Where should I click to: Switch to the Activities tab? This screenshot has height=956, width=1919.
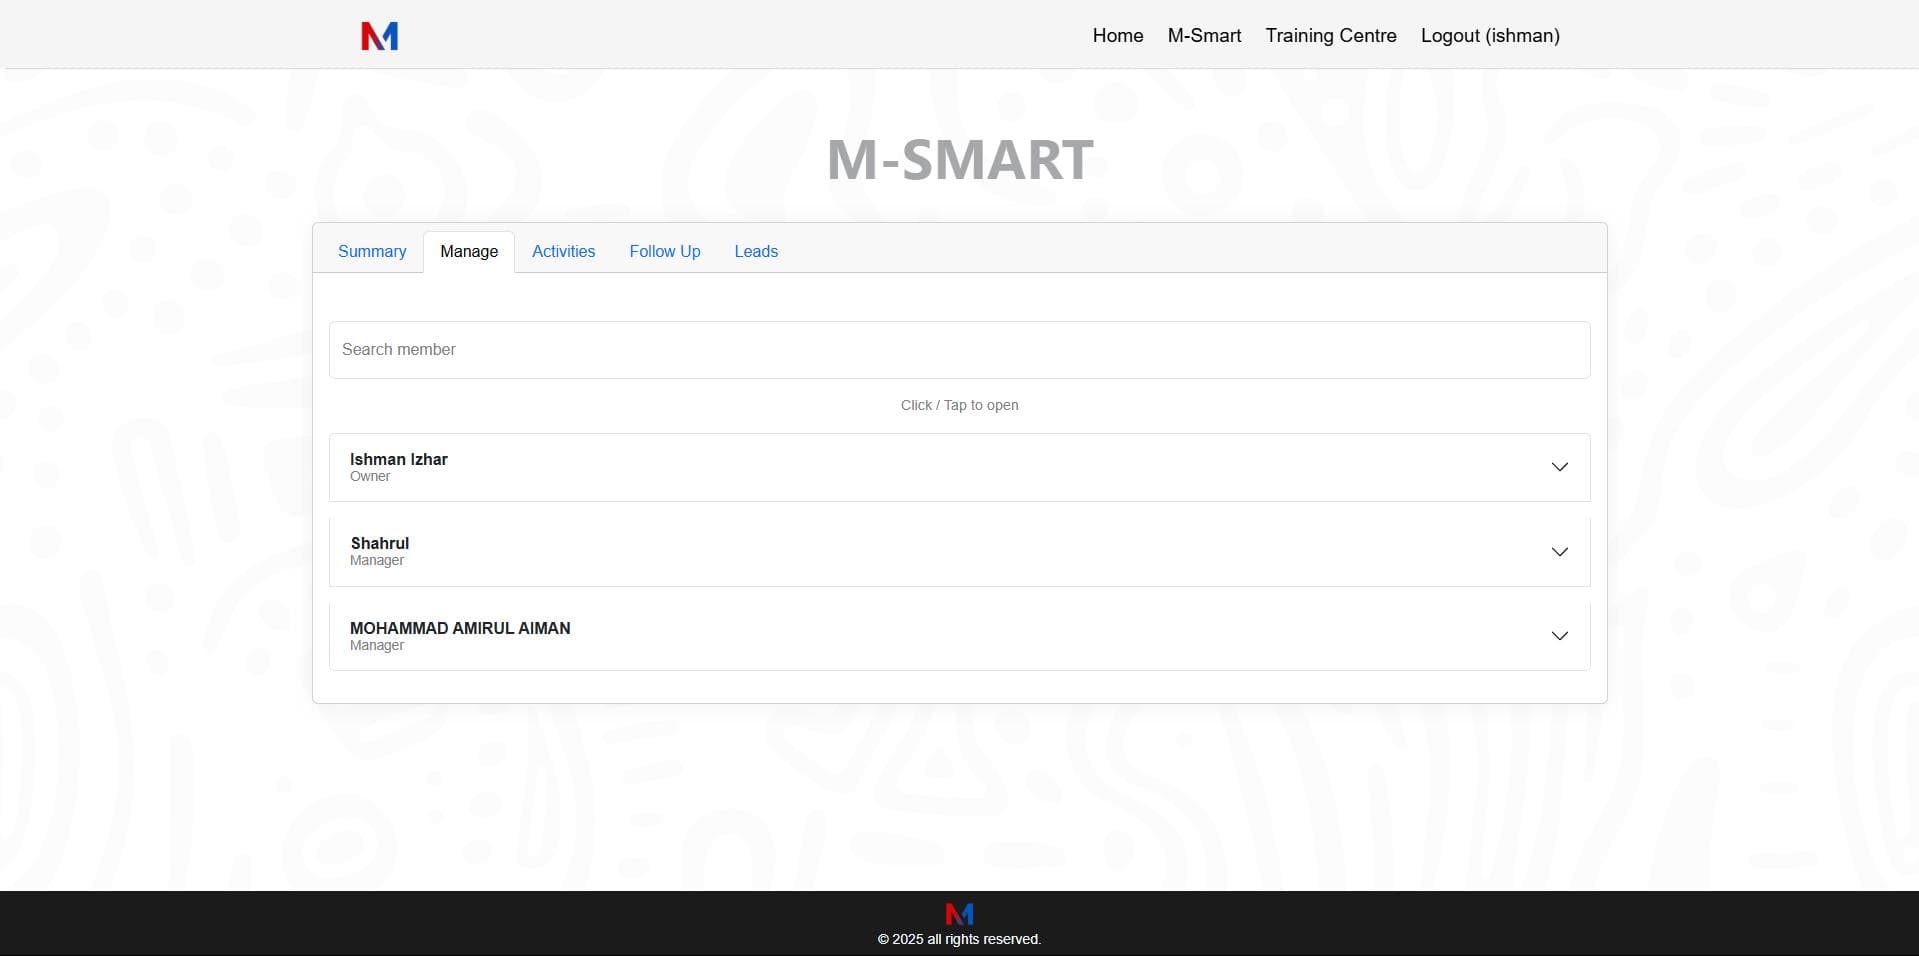tap(563, 251)
